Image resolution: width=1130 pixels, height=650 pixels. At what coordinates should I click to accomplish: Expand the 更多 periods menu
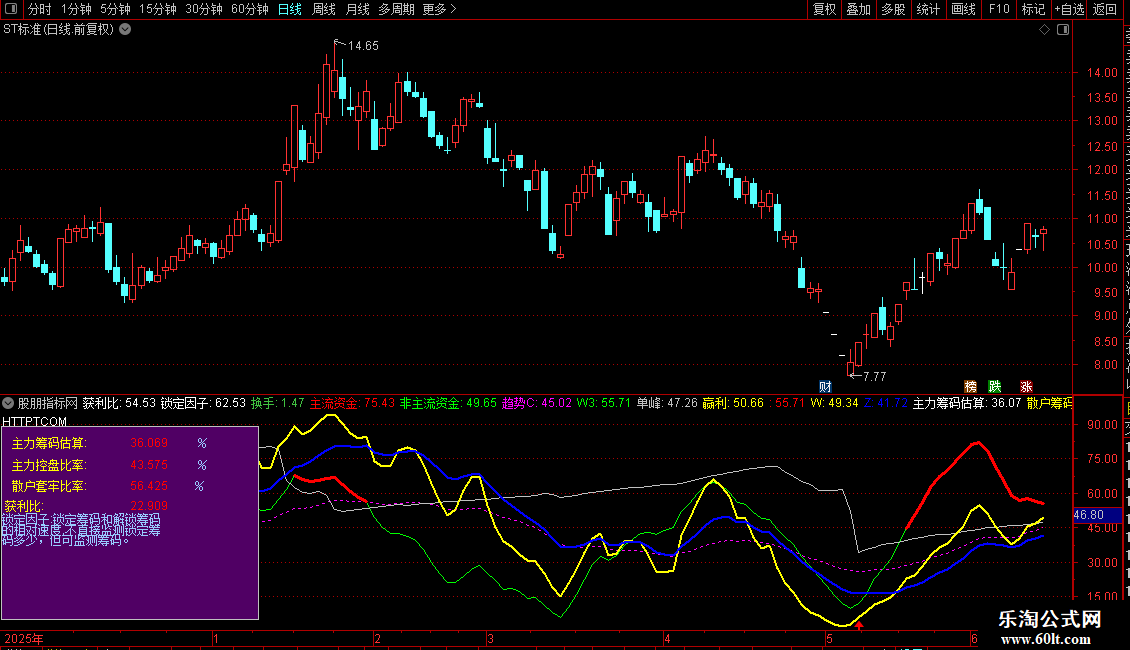439,9
